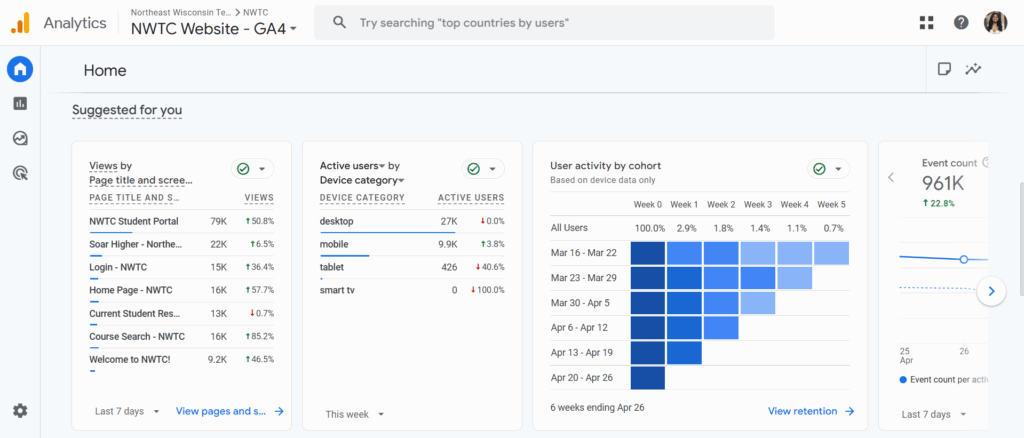Open the status dropdown on Active users card
Image resolution: width=1024 pixels, height=438 pixels.
483,169
